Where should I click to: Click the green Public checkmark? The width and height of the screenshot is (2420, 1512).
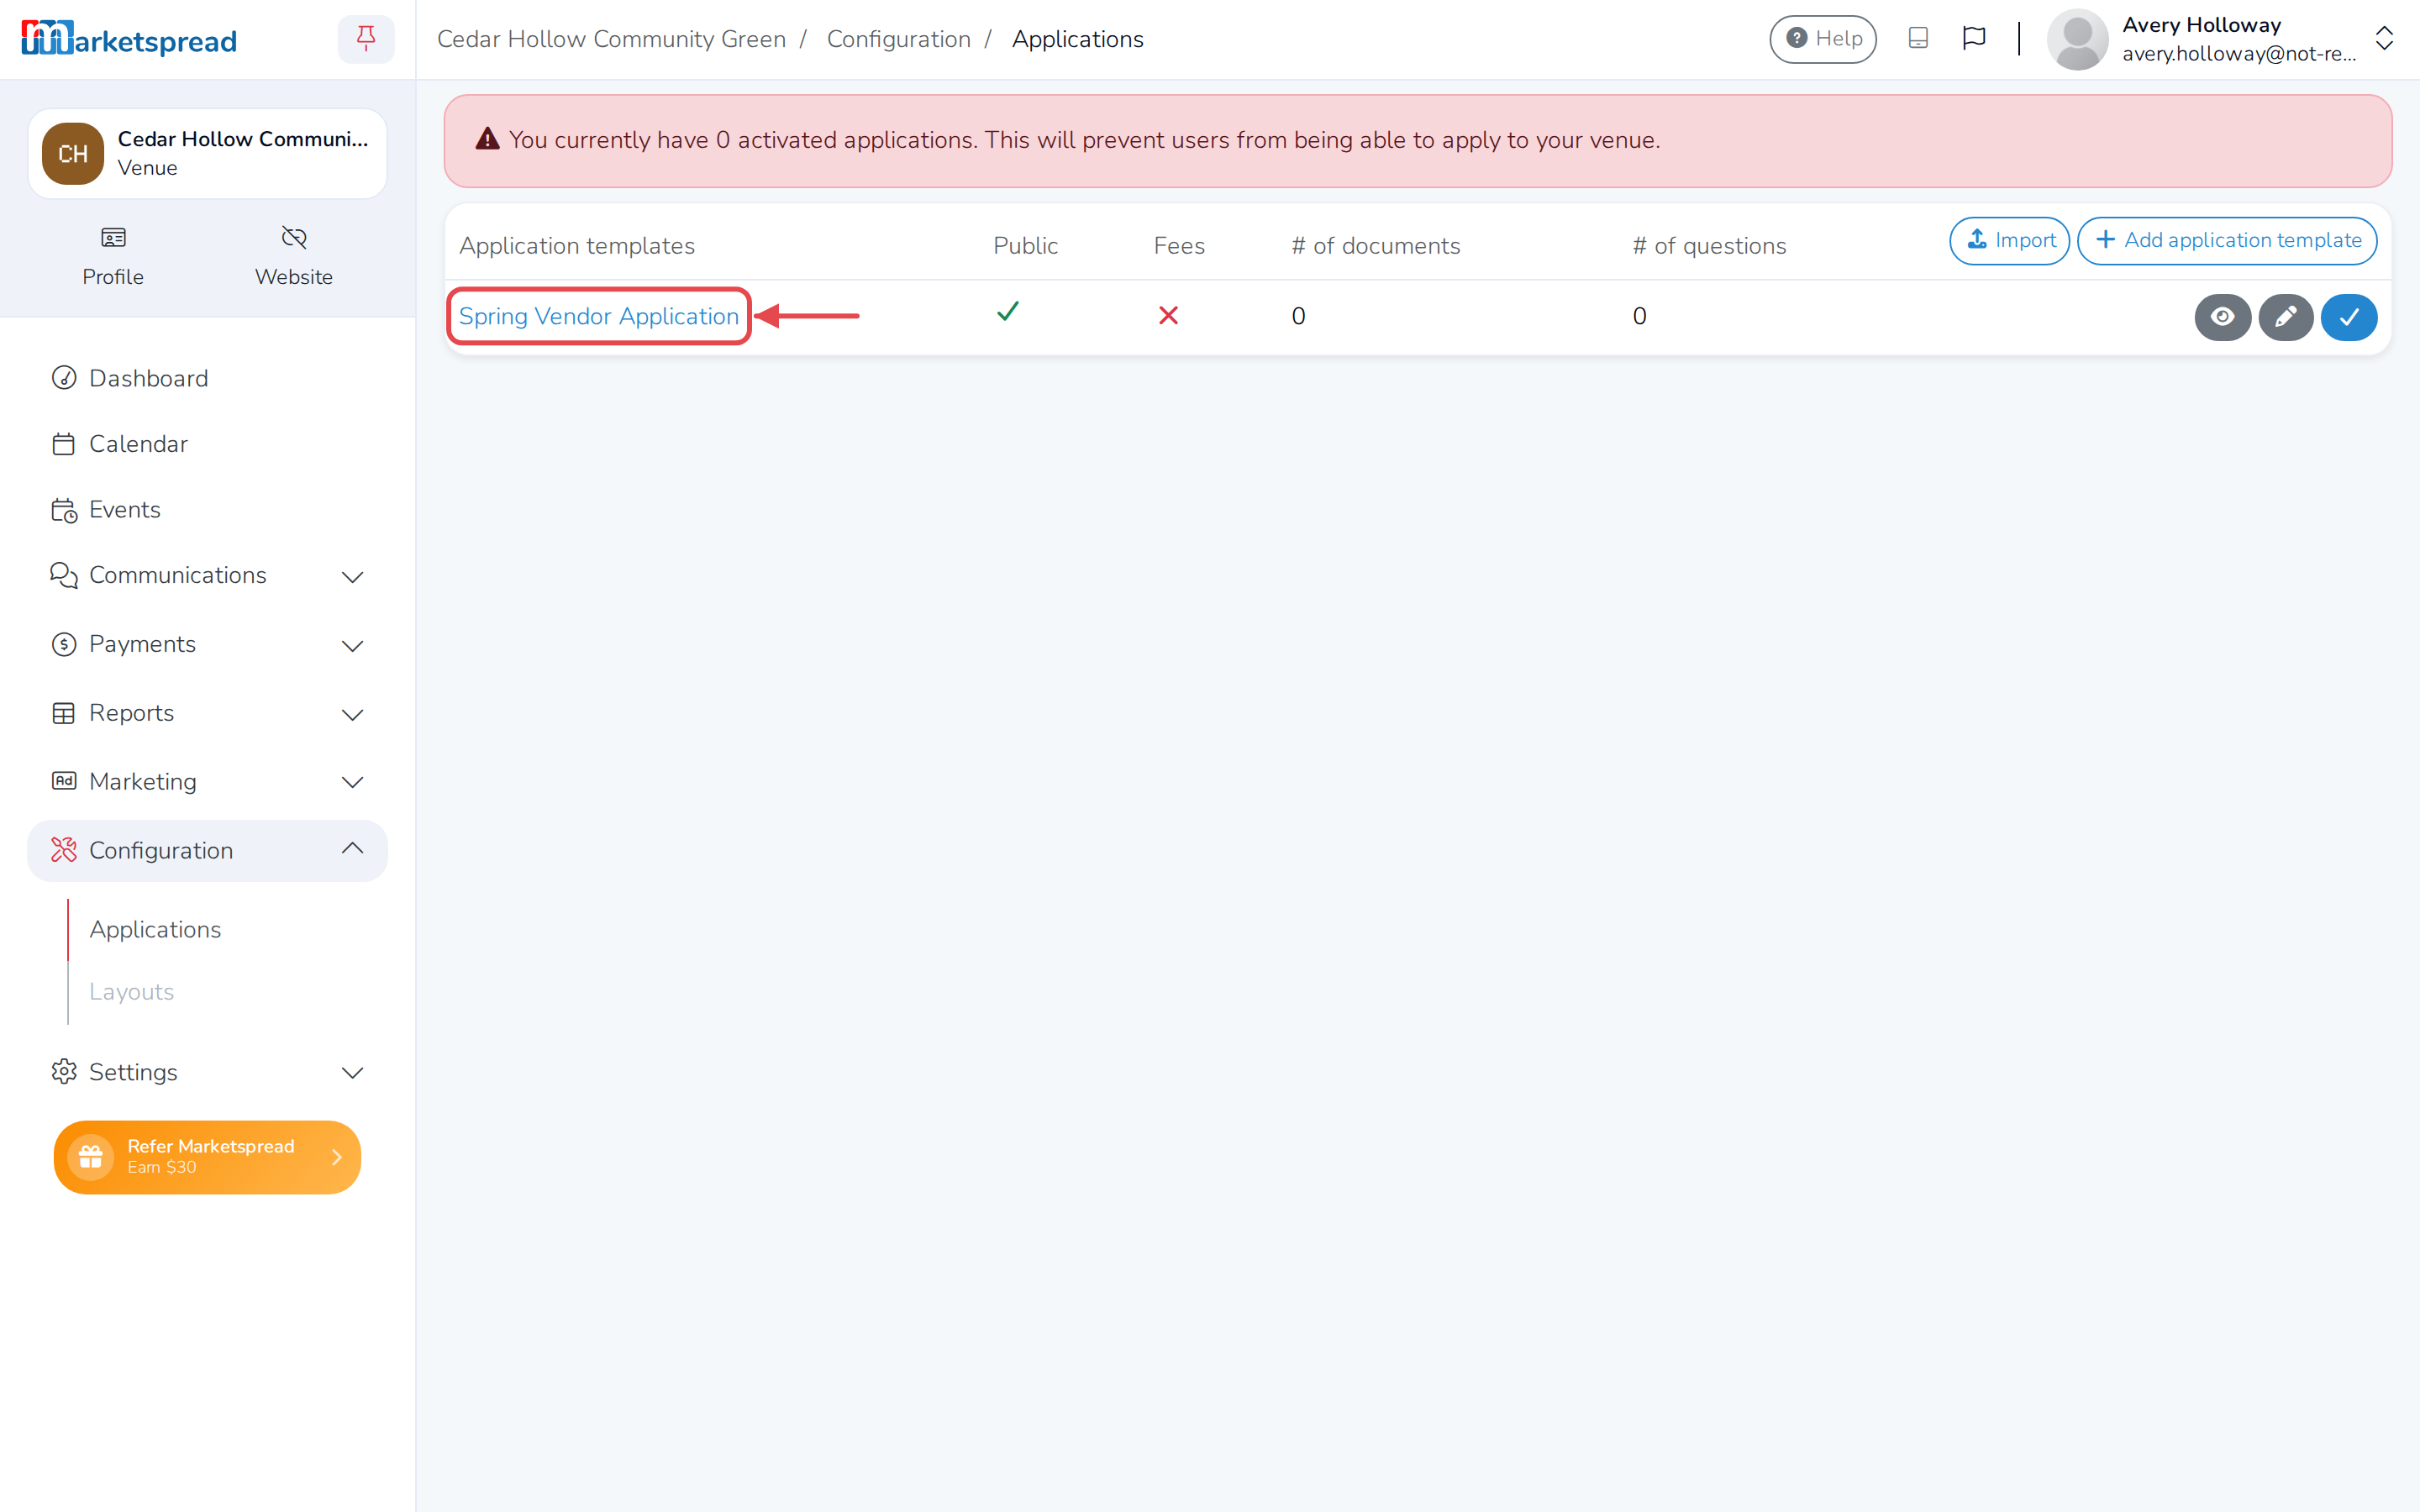(x=1007, y=312)
